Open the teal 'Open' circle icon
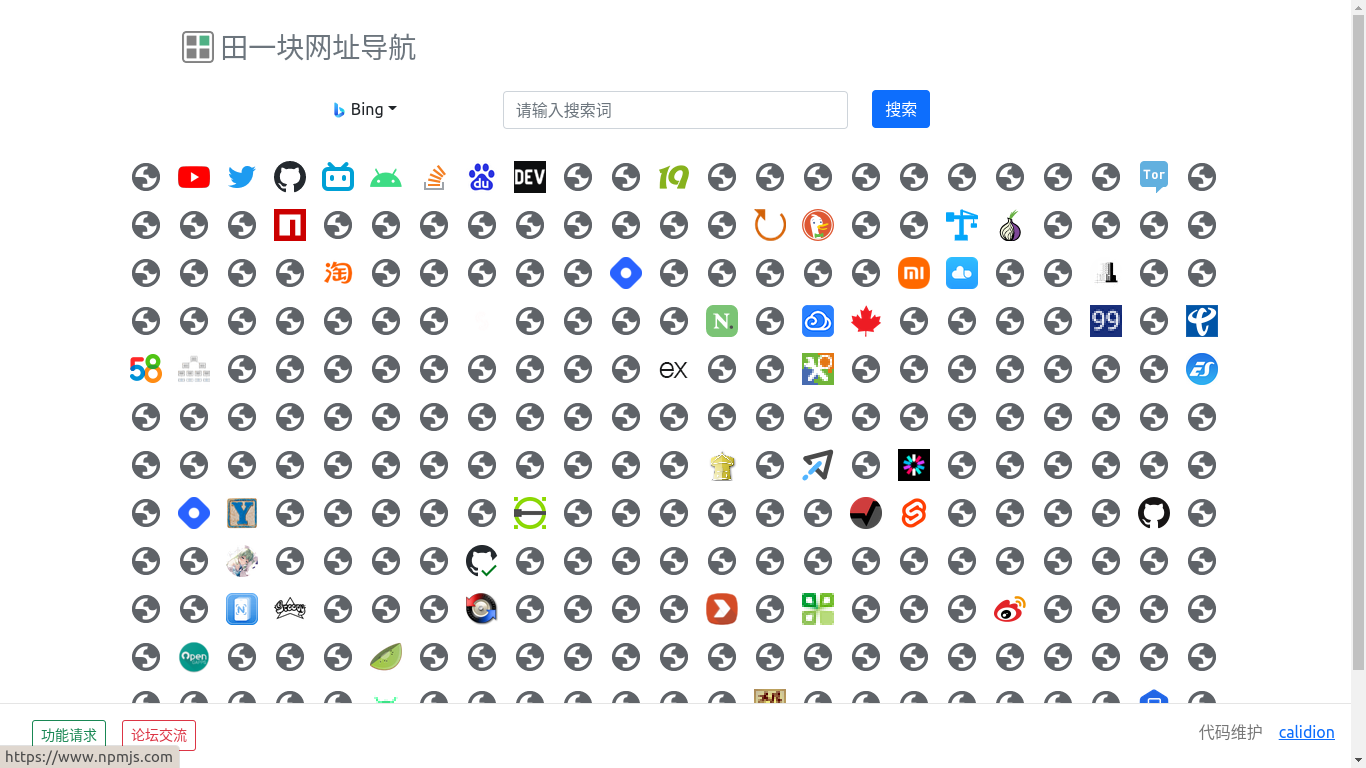 click(x=194, y=657)
